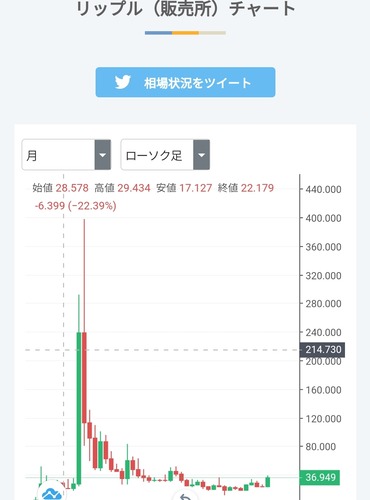Click the tall green candlestick body
Viewport: 370px width, 500px height.
click(79, 408)
